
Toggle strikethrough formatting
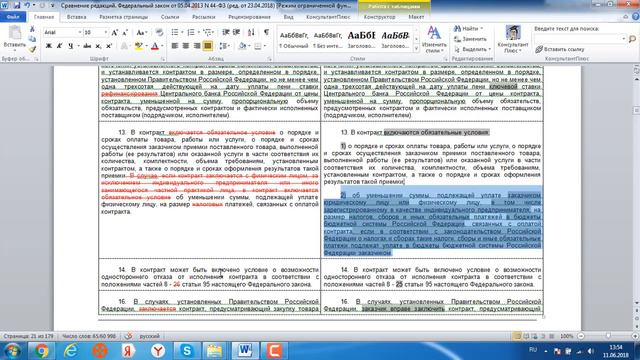point(87,46)
